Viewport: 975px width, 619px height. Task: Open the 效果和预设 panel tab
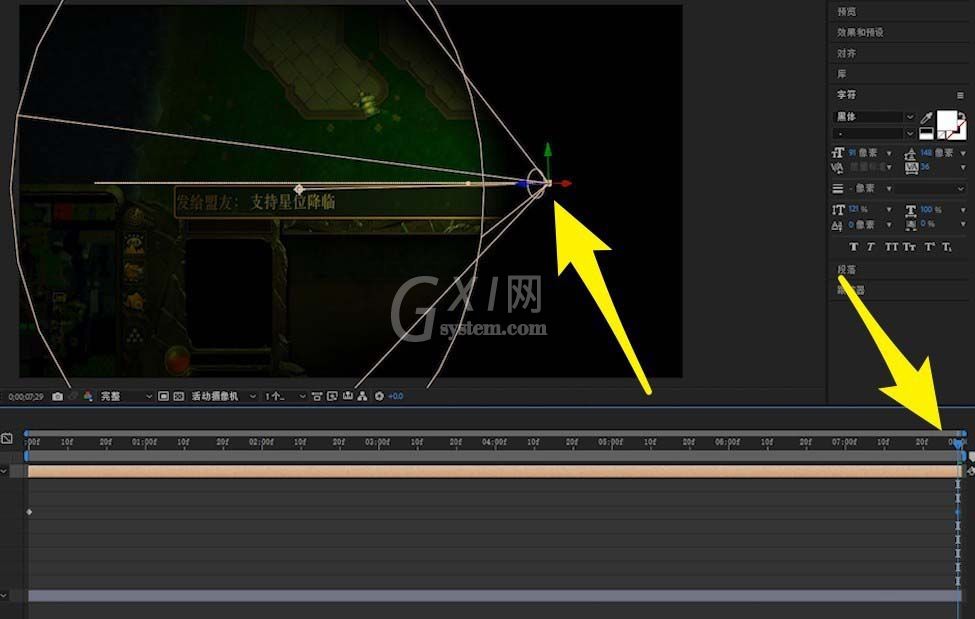pos(860,32)
